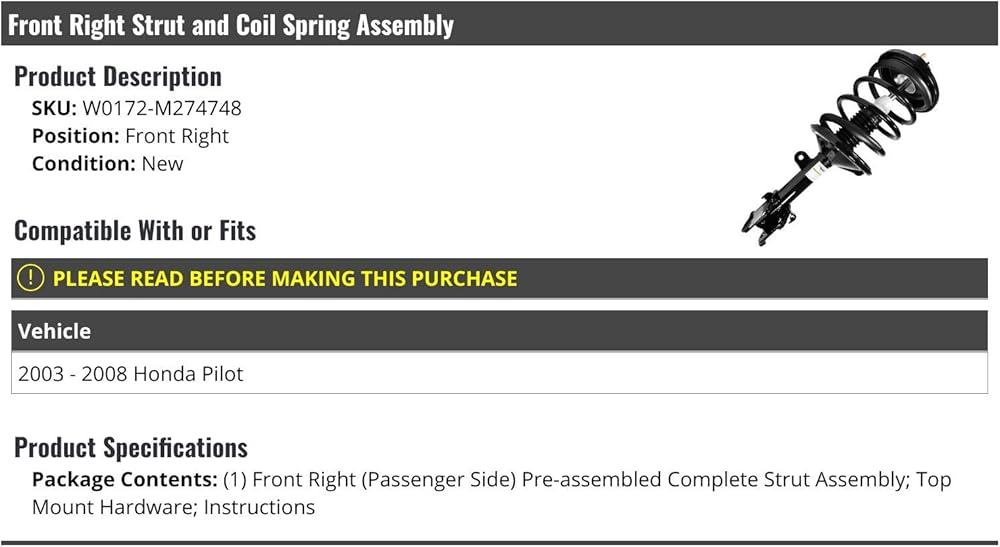Click the SKU value W0172-M274748
This screenshot has height=547, width=1000.
[162, 108]
